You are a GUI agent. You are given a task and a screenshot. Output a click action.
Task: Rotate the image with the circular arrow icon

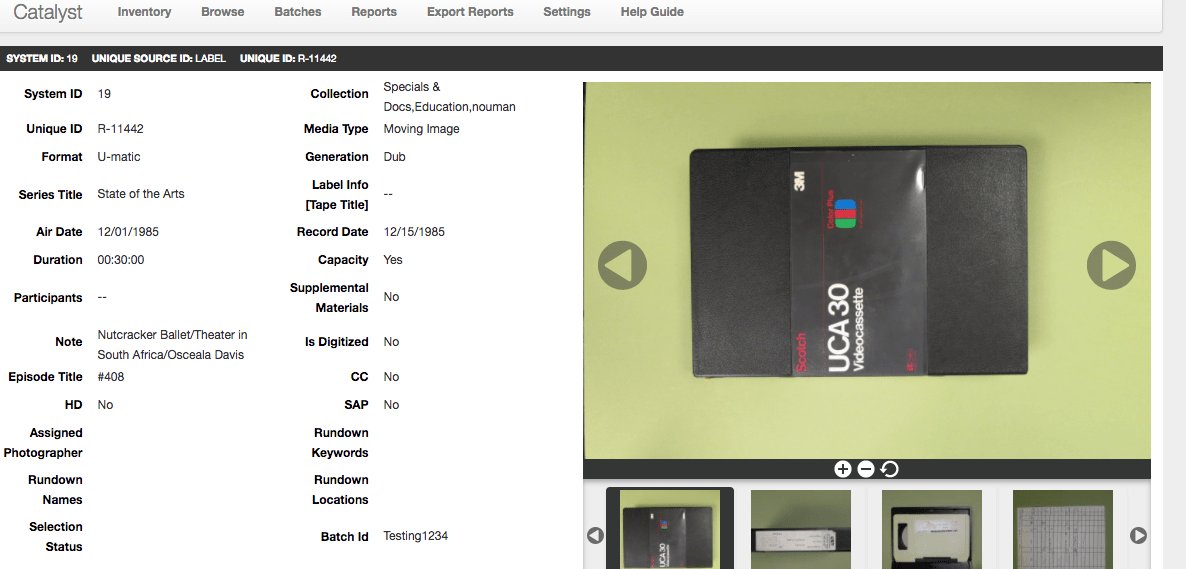tap(890, 469)
